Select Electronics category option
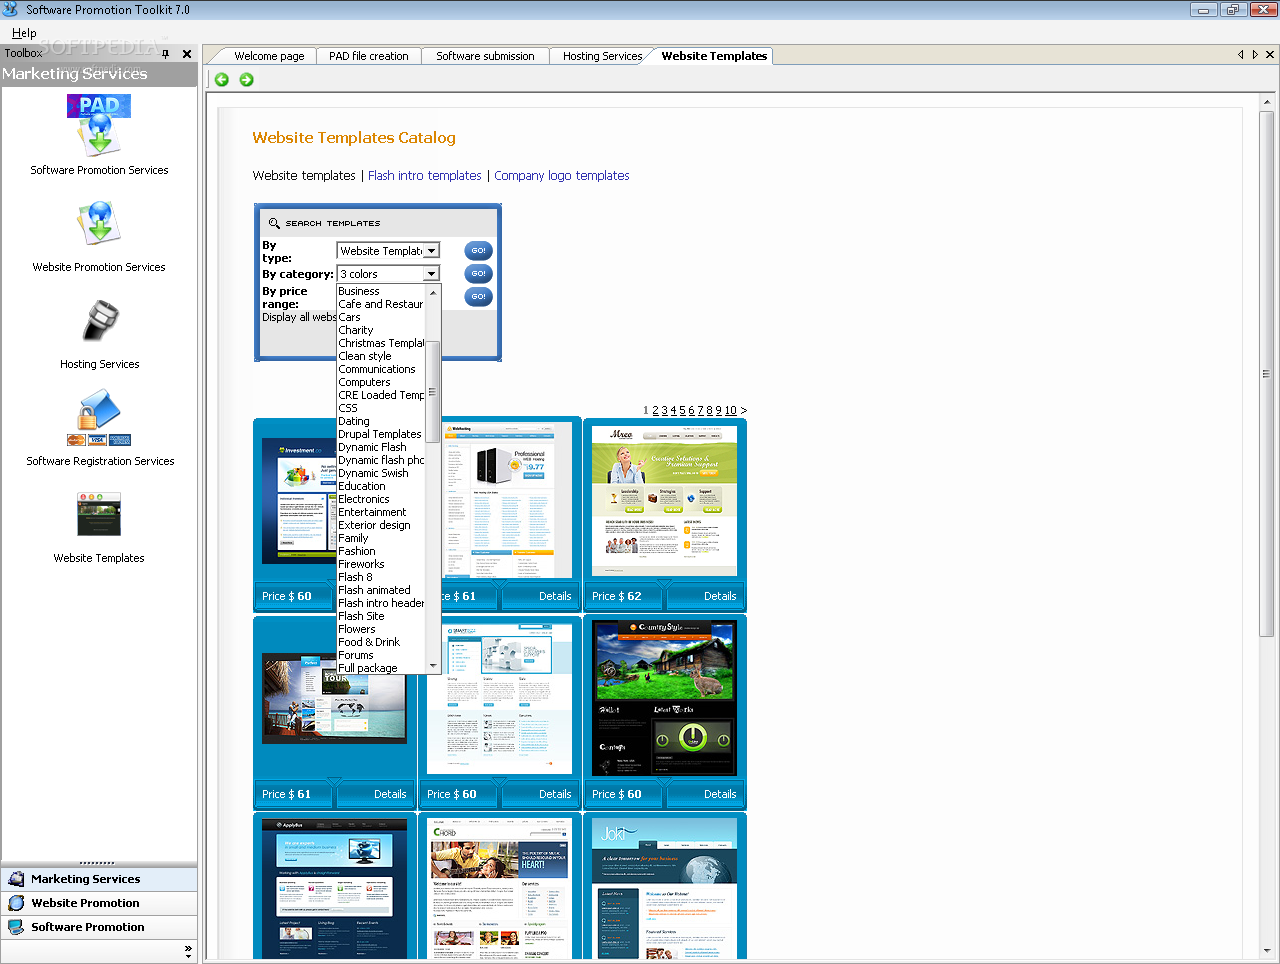1280x964 pixels. 382,499
